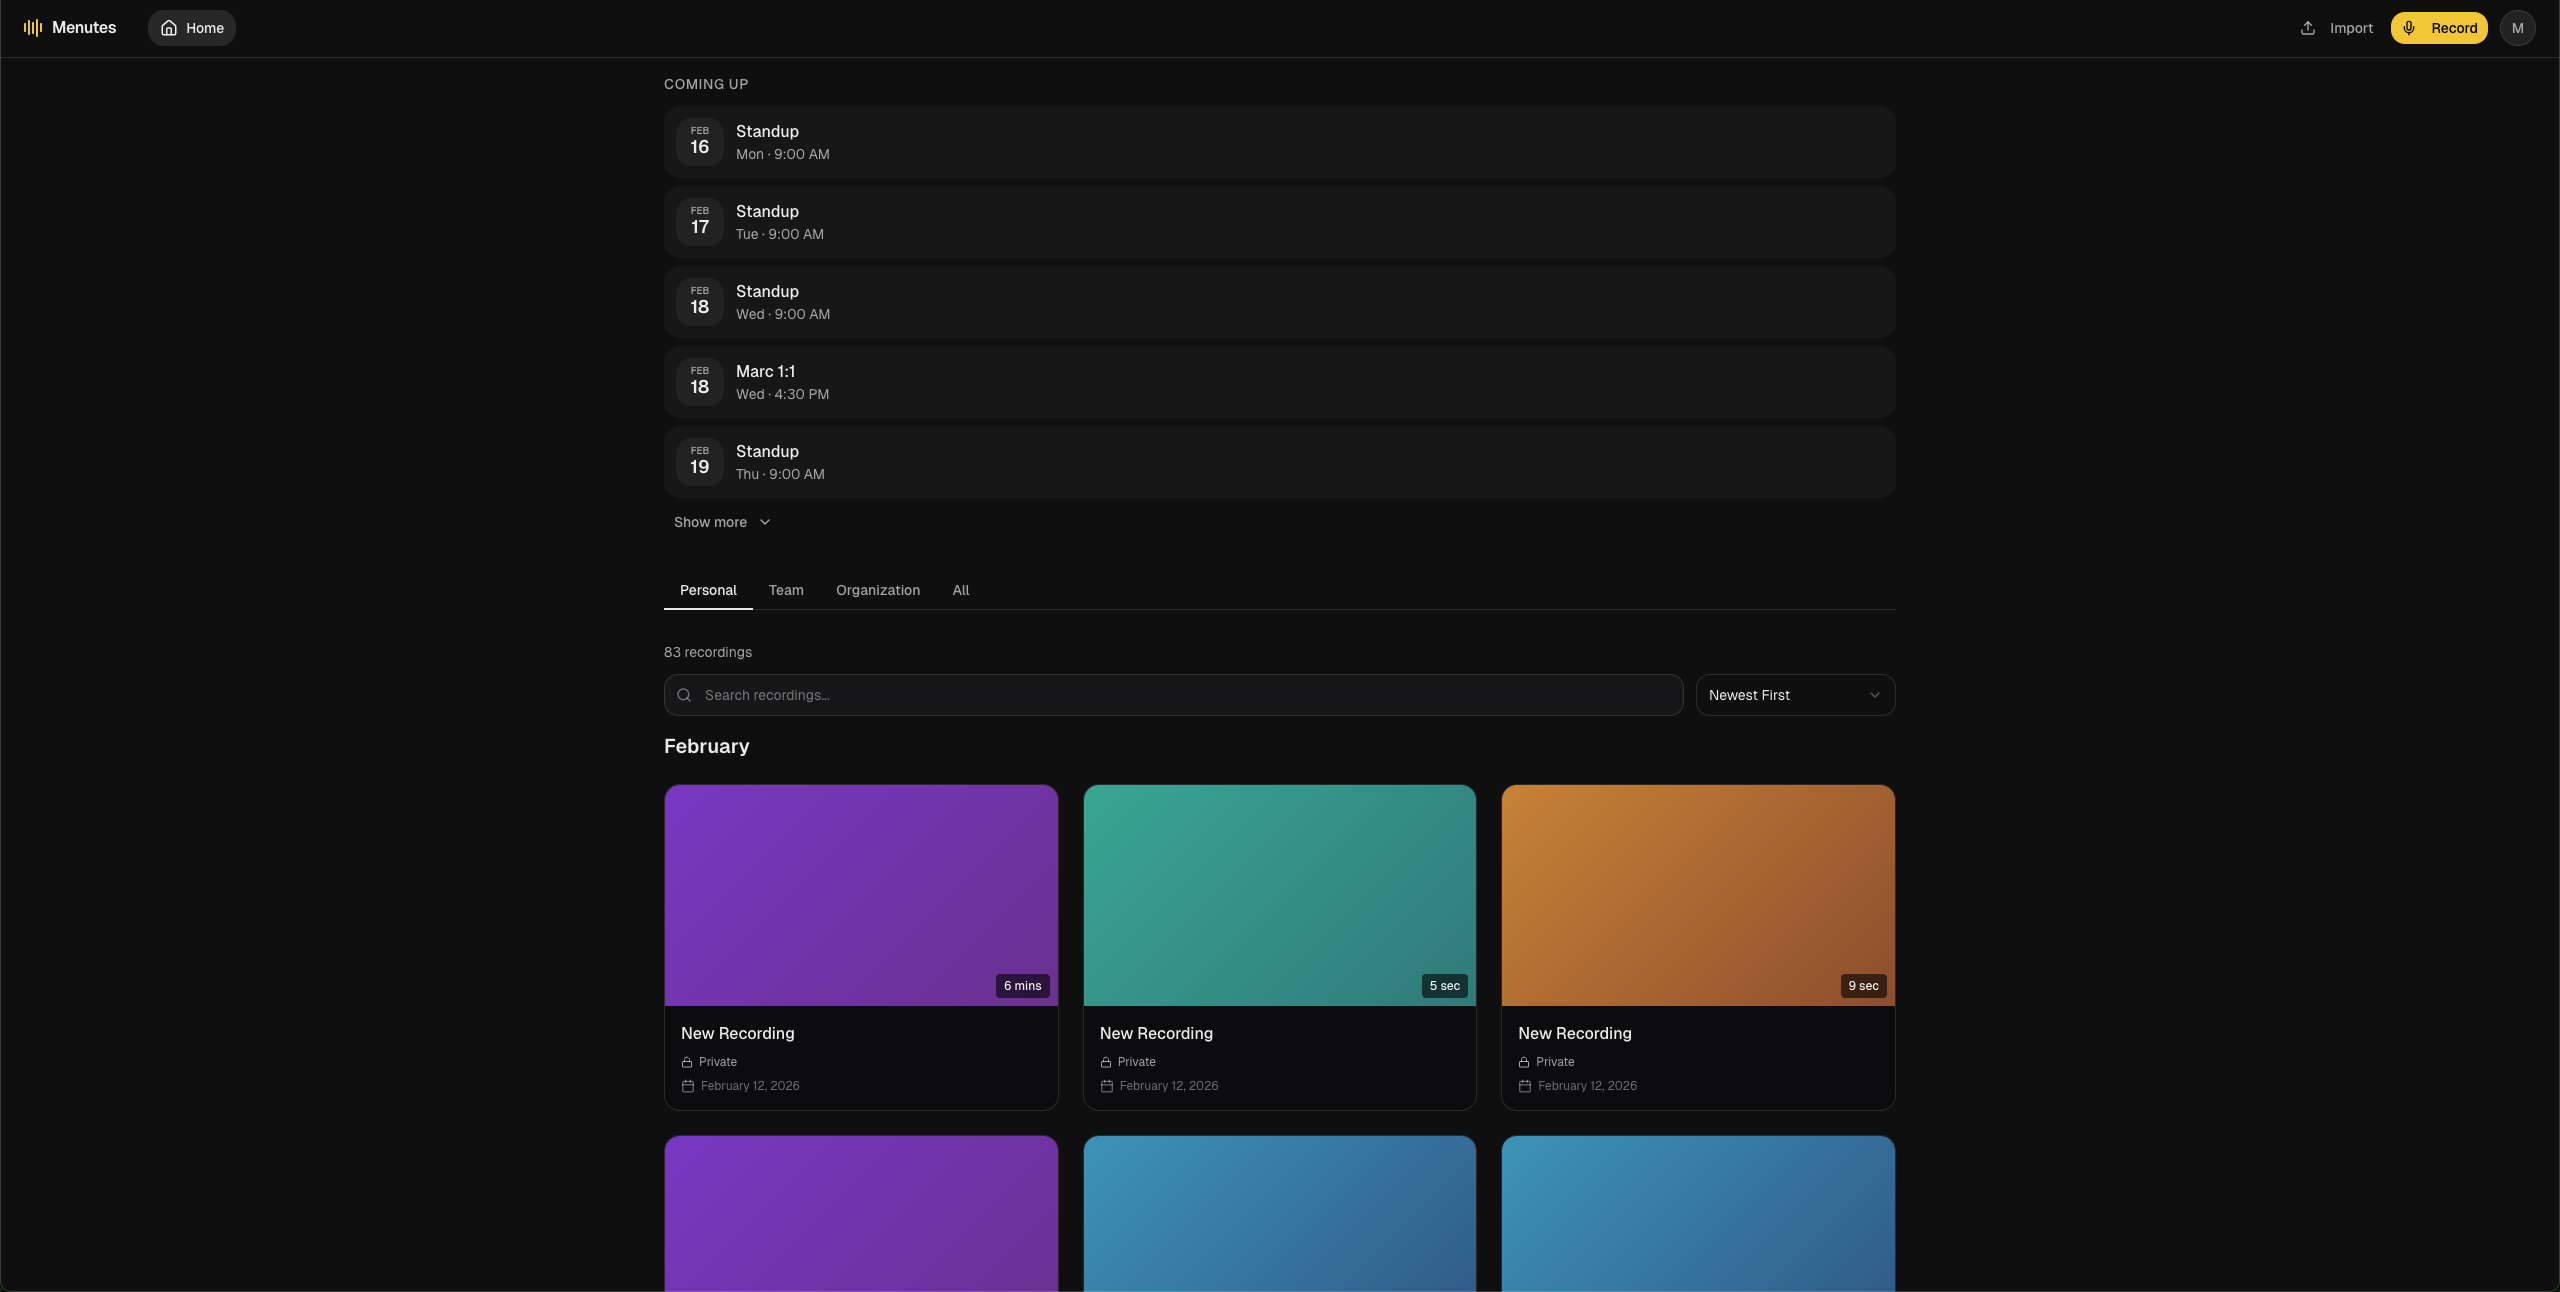This screenshot has height=1292, width=2560.
Task: Click the Home button in the top bar
Action: (x=192, y=28)
